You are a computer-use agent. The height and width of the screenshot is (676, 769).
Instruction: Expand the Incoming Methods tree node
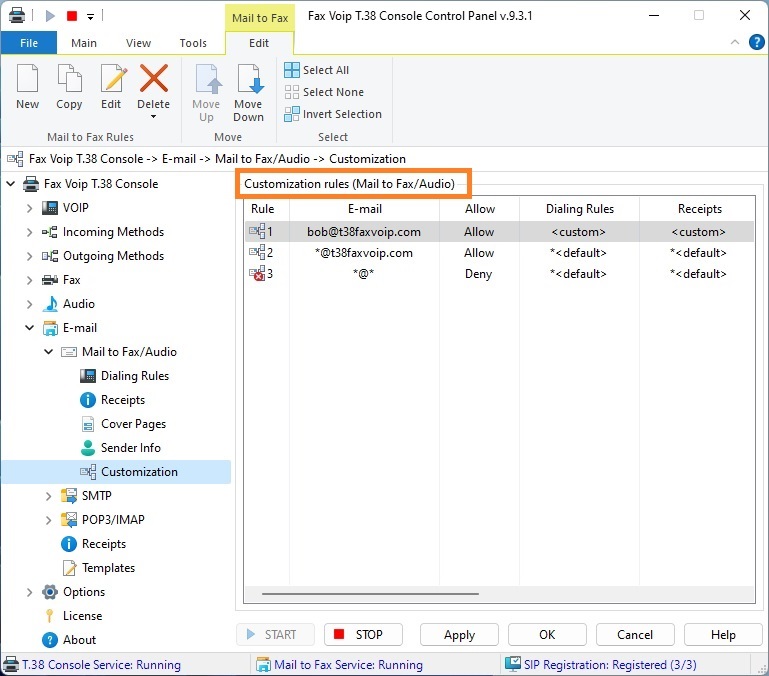(x=29, y=232)
